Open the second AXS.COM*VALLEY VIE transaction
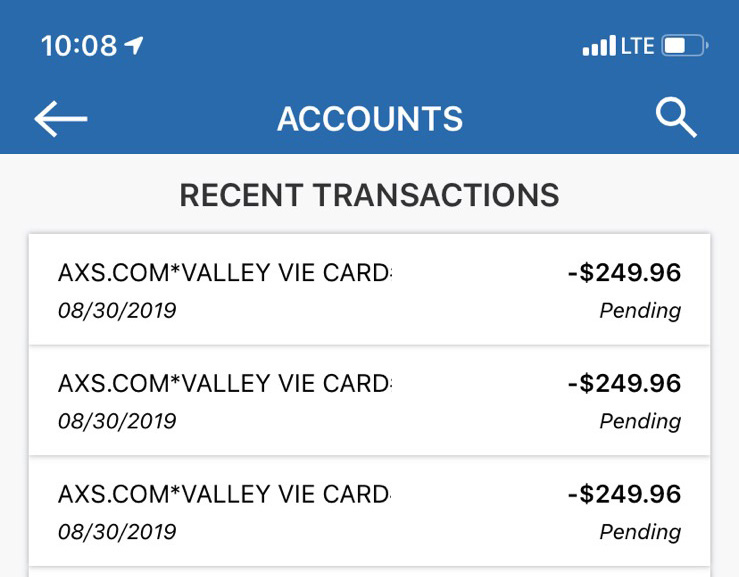This screenshot has width=739, height=577. [x=224, y=384]
